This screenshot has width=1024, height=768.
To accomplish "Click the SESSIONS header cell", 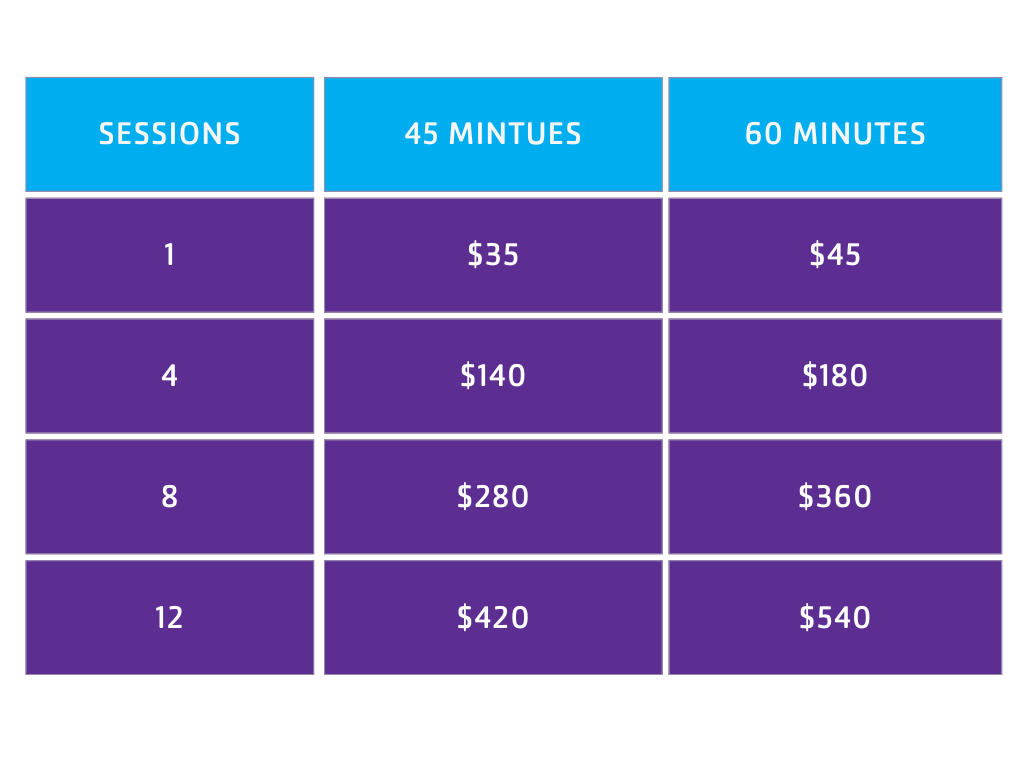I will tap(169, 134).
